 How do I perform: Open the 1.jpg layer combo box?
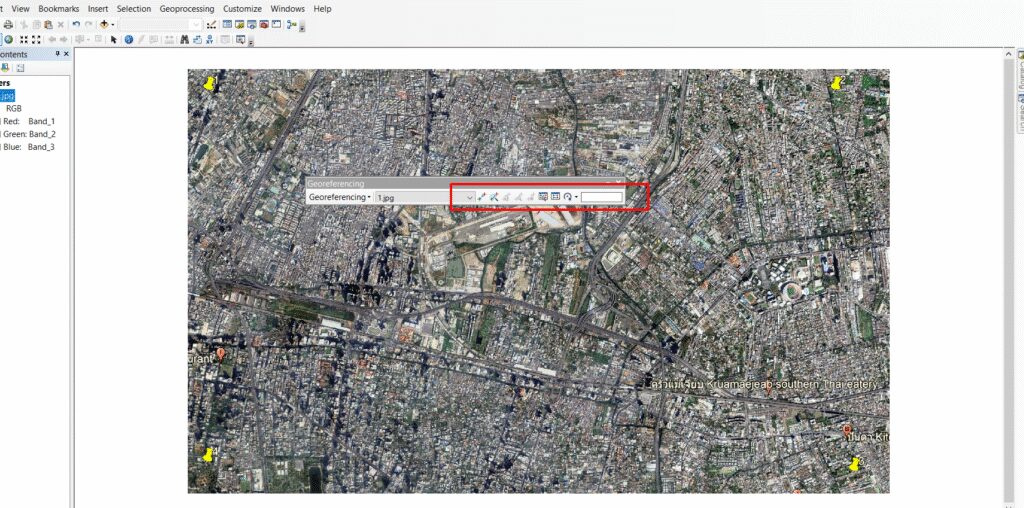[425, 197]
